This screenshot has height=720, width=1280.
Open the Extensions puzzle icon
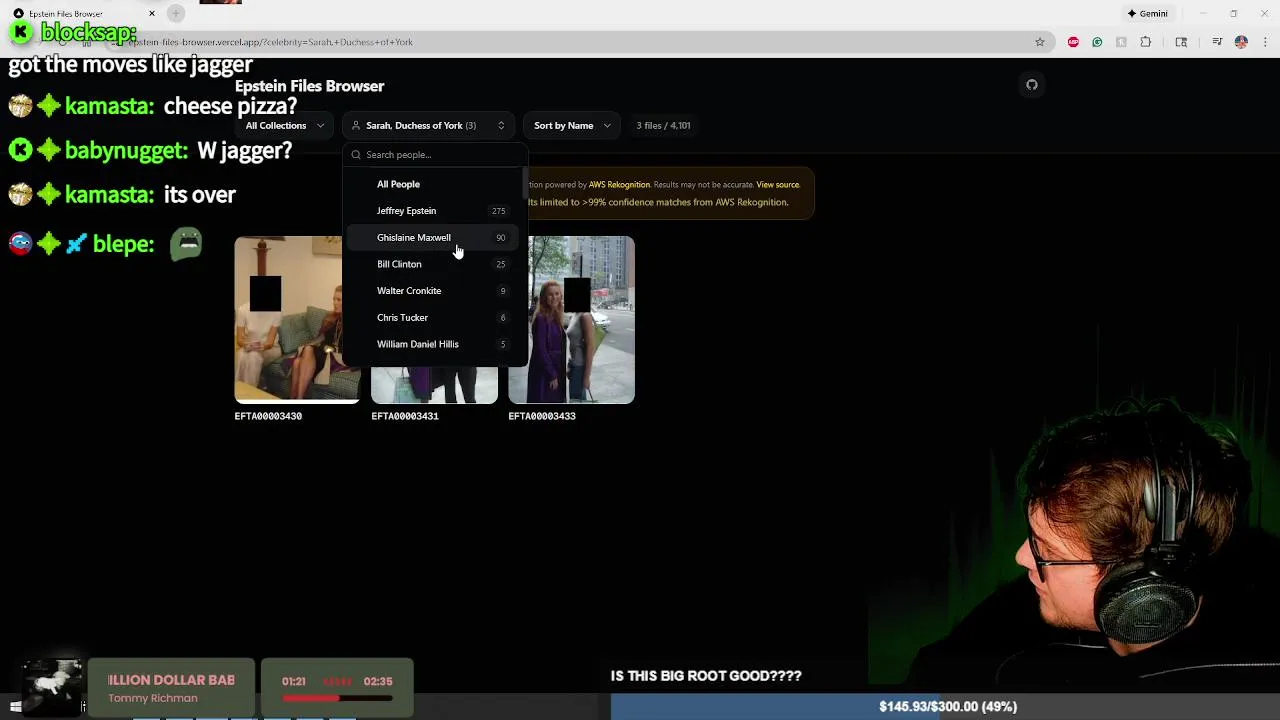coord(1146,42)
